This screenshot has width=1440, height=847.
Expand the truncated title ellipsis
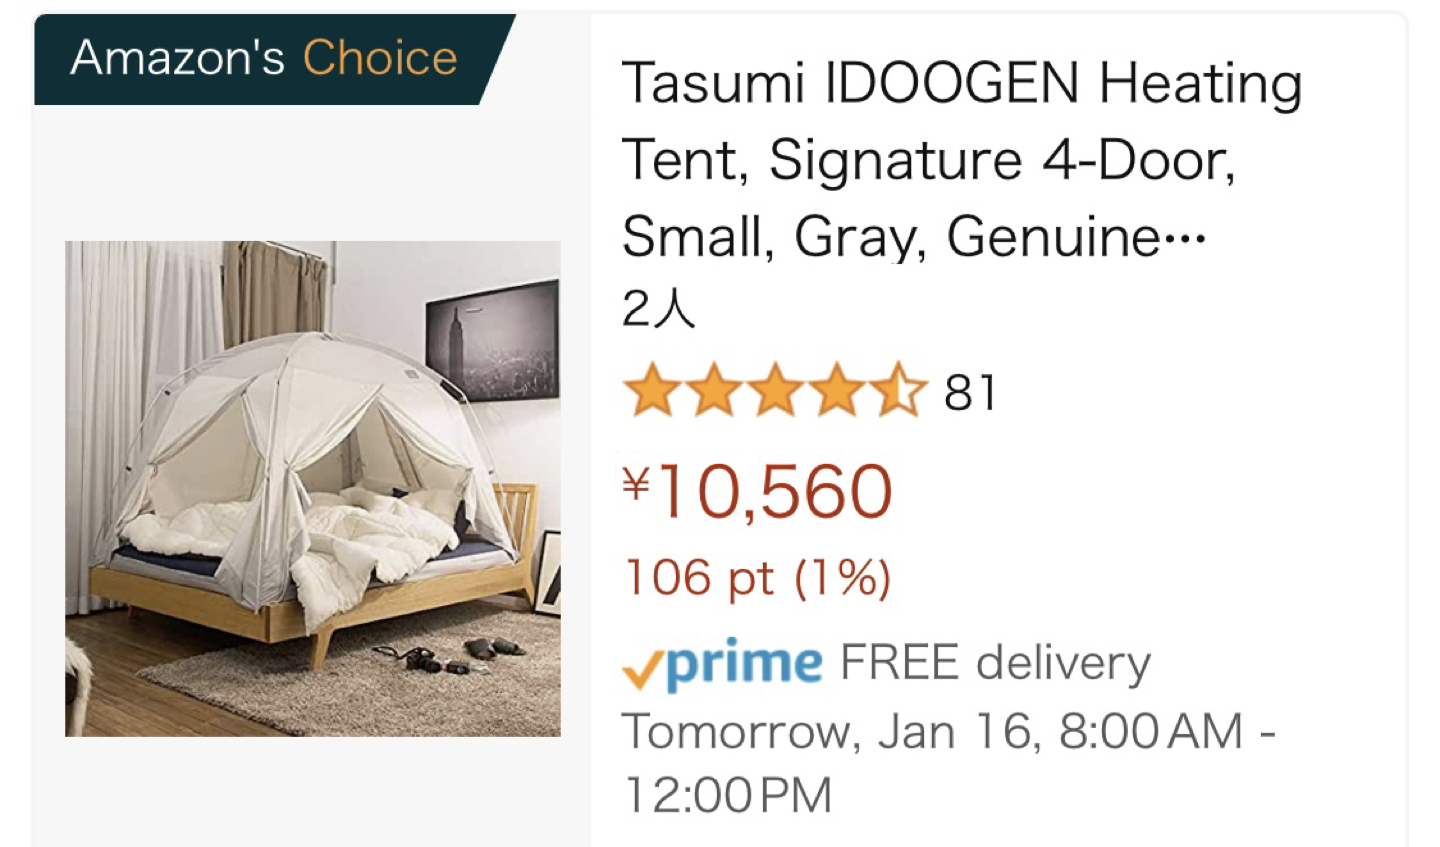click(1186, 238)
